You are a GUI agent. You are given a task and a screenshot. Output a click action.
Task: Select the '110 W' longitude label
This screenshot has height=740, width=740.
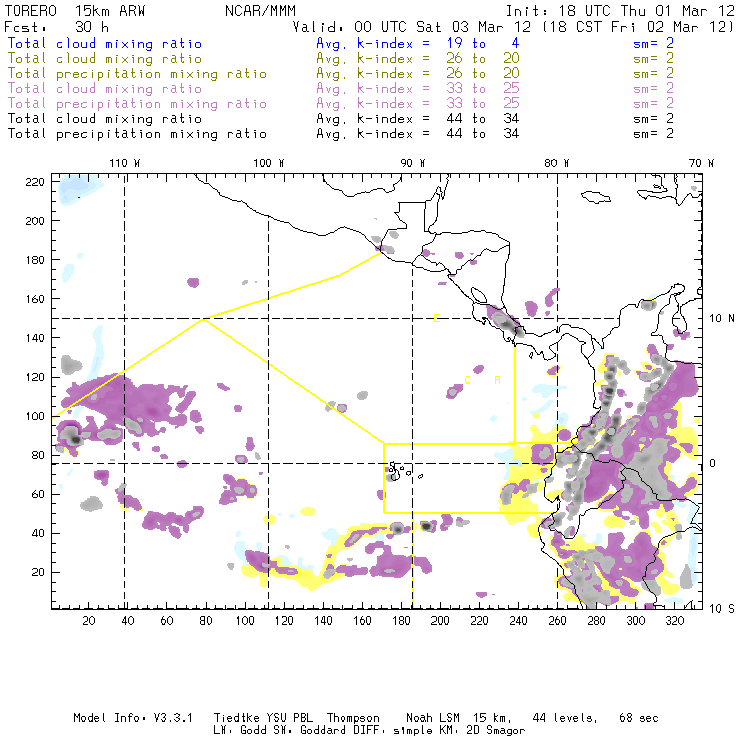[125, 163]
